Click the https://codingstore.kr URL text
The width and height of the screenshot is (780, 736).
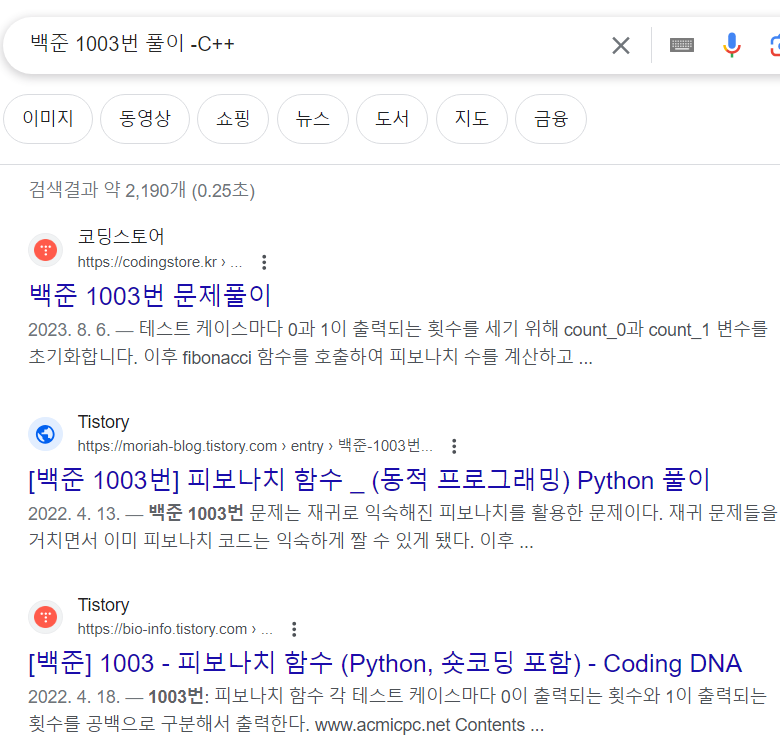tap(160, 262)
